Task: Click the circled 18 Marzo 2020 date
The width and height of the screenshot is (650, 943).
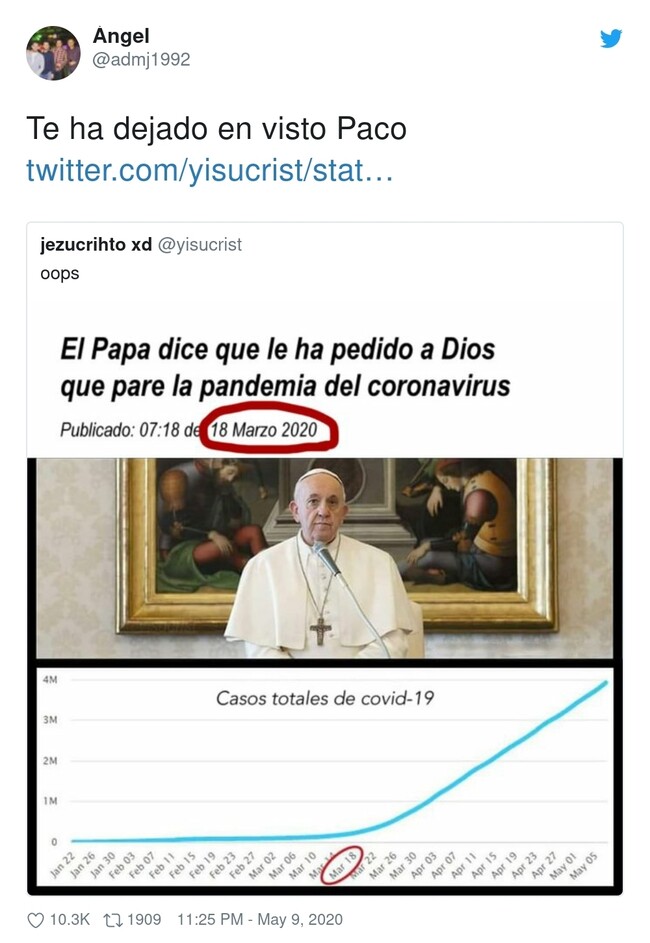Action: pyautogui.click(x=269, y=428)
